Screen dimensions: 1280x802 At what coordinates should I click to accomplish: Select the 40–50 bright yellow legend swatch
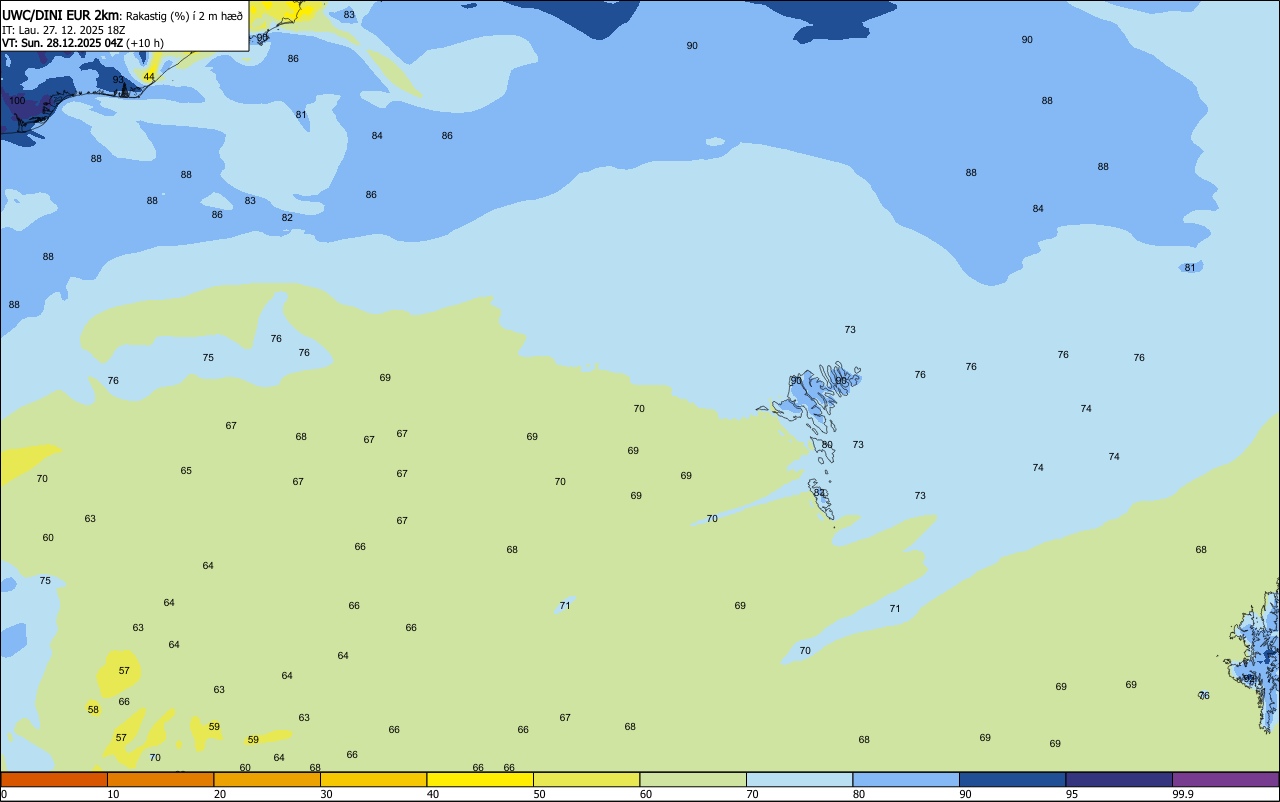(x=480, y=779)
